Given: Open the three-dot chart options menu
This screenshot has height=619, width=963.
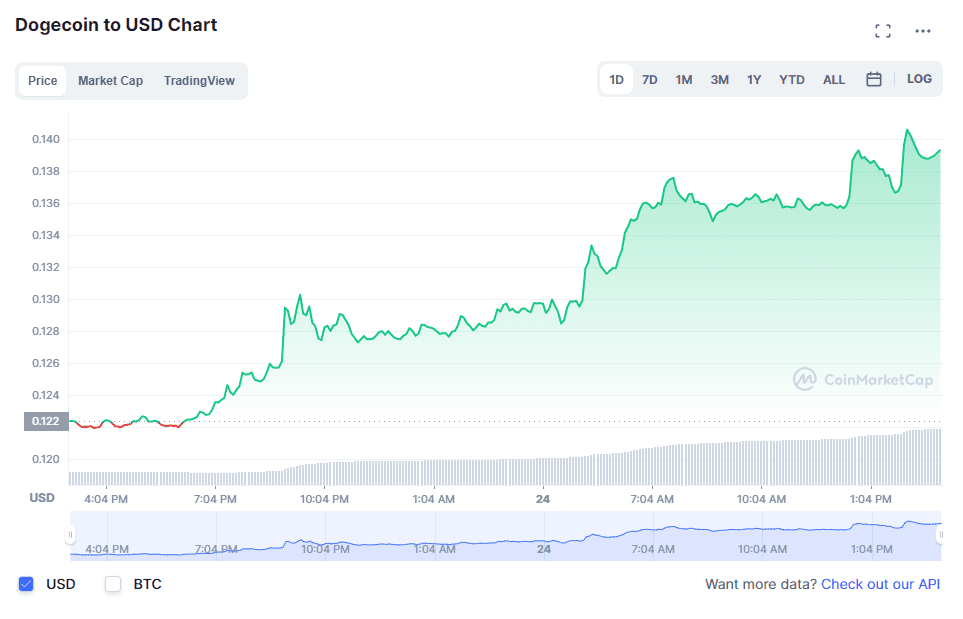Looking at the screenshot, I should [922, 30].
